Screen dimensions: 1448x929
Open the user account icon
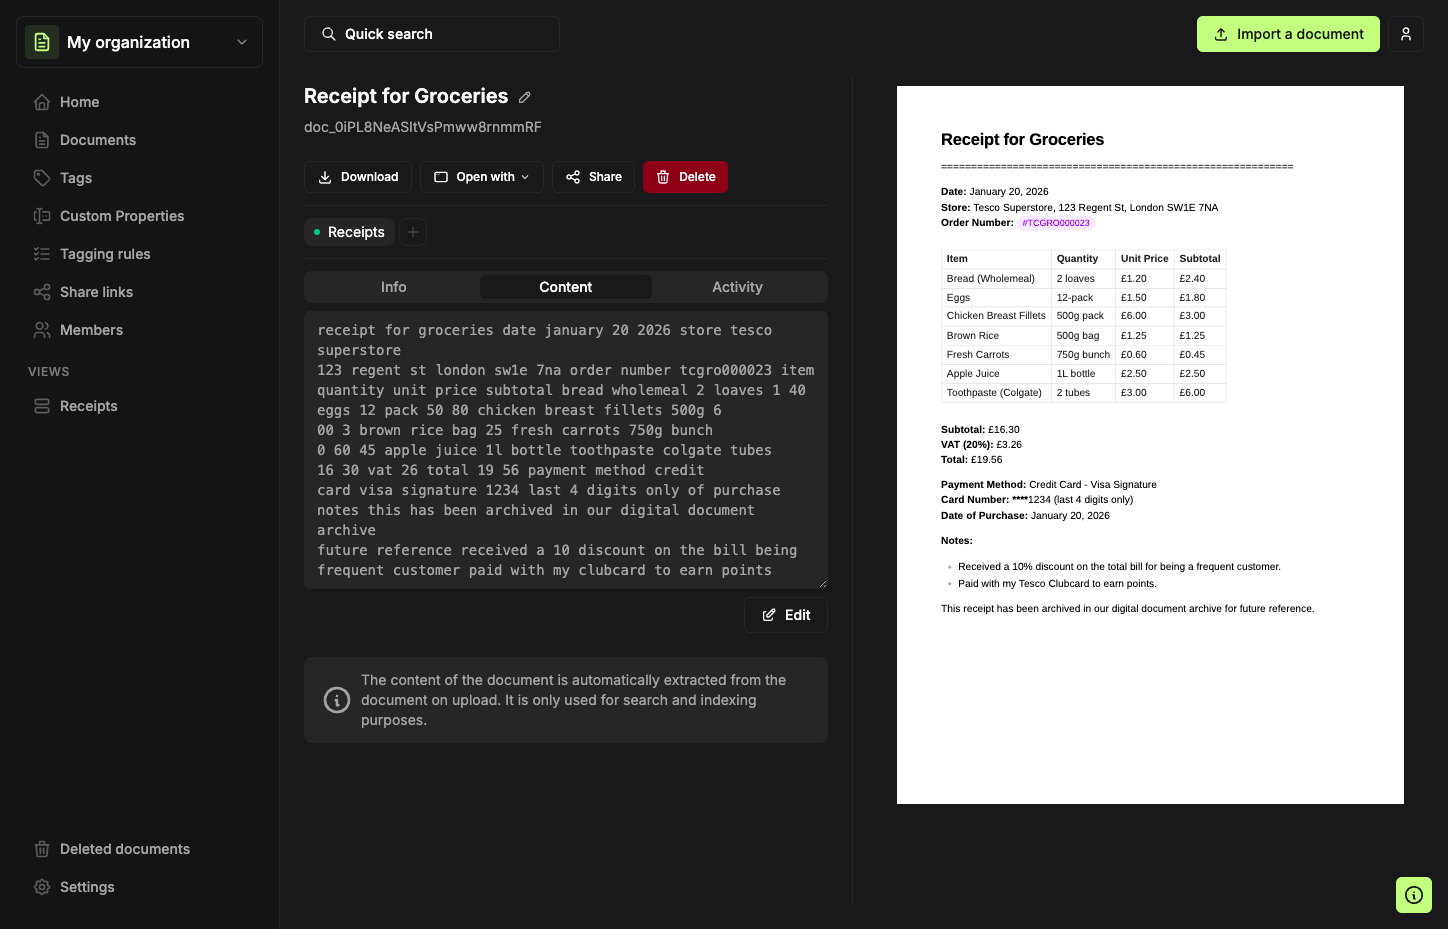tap(1406, 34)
